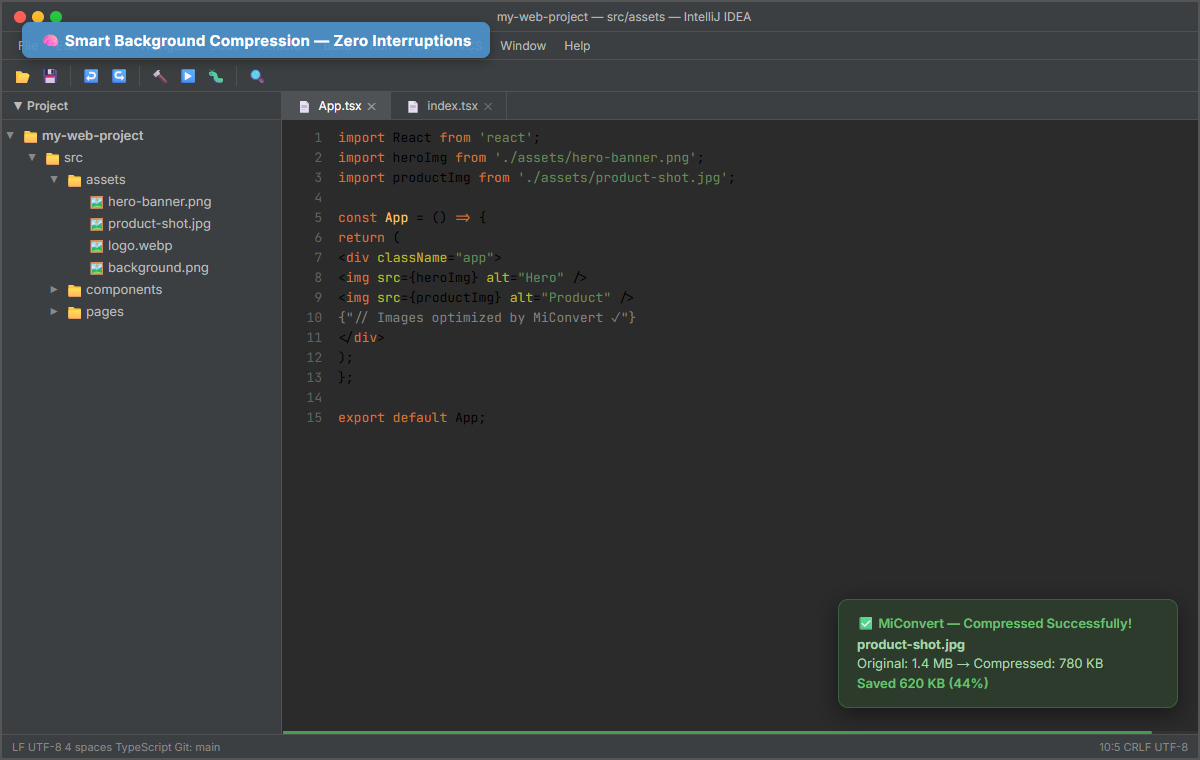Collapse the Project panel header triangle

tap(17, 106)
